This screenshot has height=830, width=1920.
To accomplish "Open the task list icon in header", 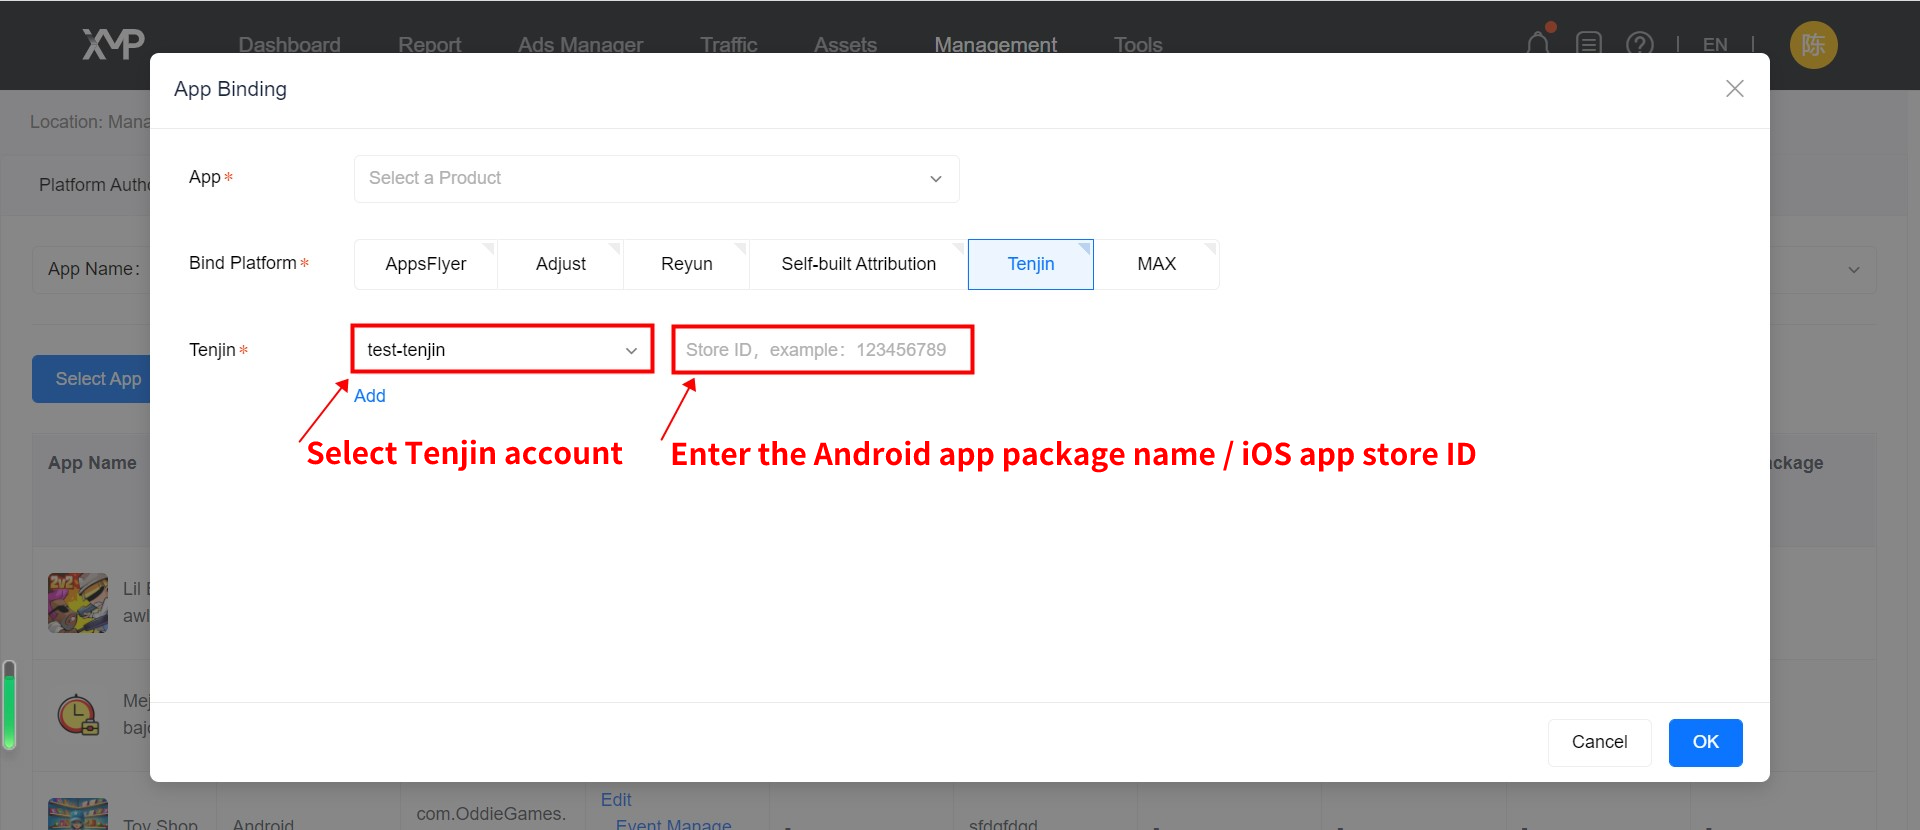I will coord(1589,44).
